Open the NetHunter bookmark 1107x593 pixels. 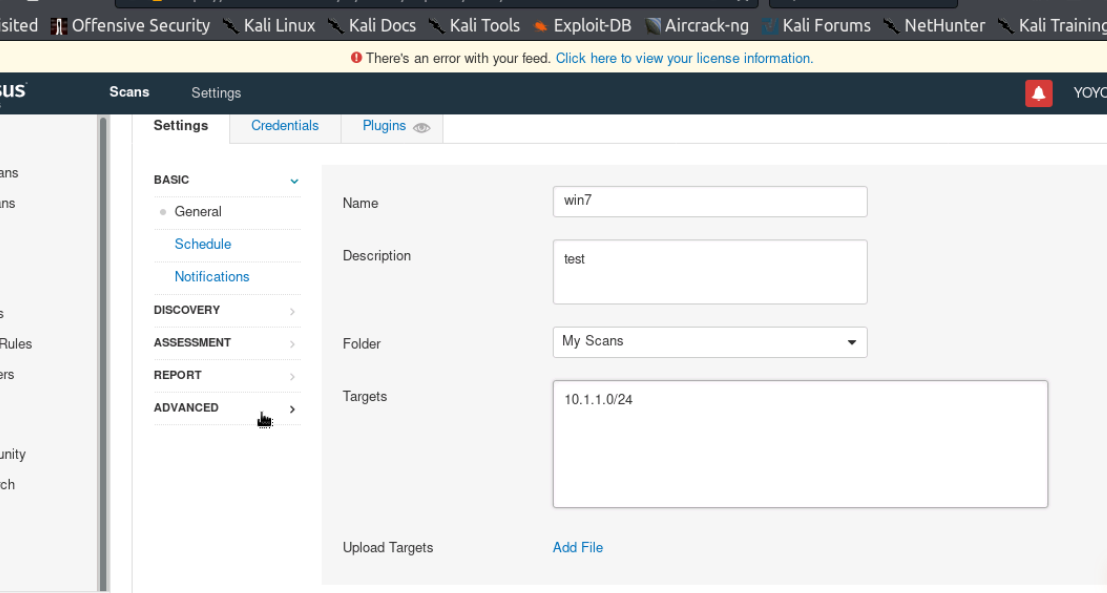[x=934, y=26]
